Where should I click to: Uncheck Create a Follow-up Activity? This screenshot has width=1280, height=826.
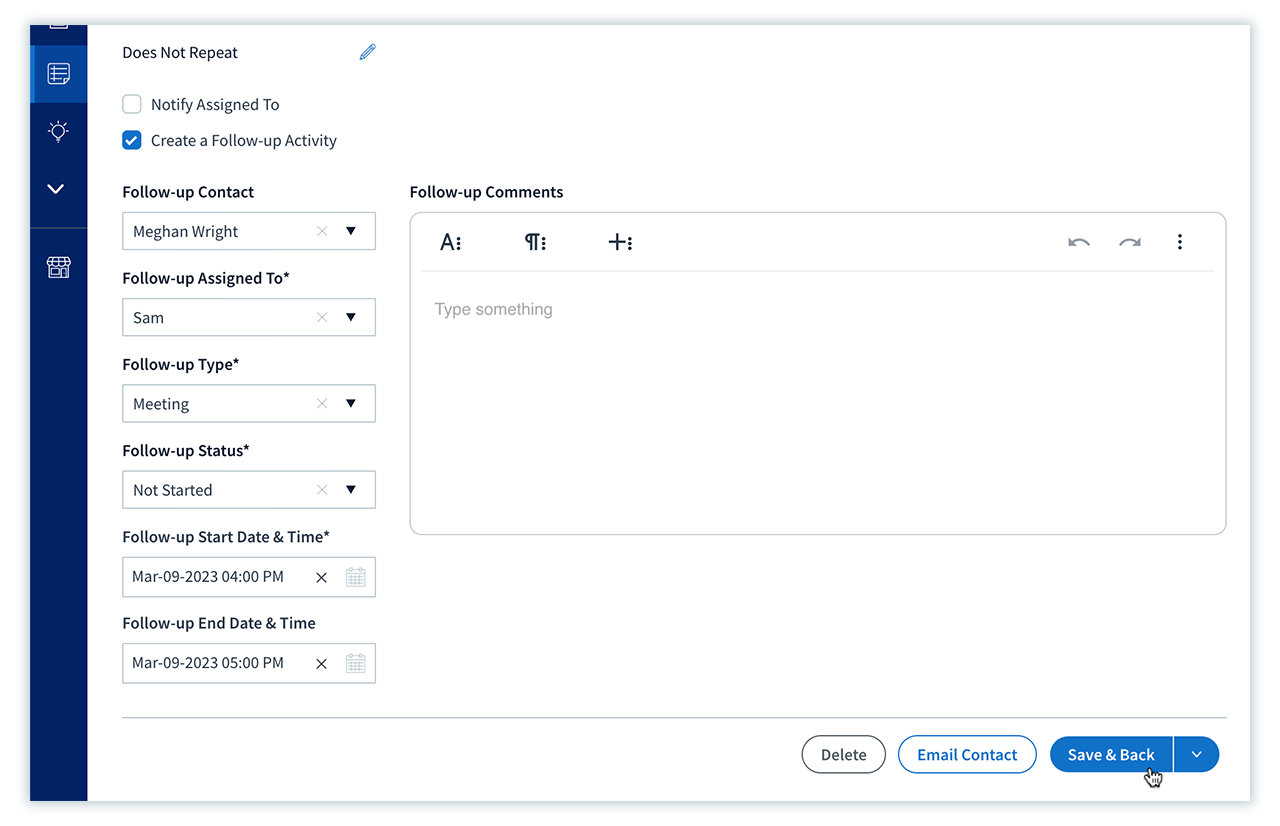[131, 140]
